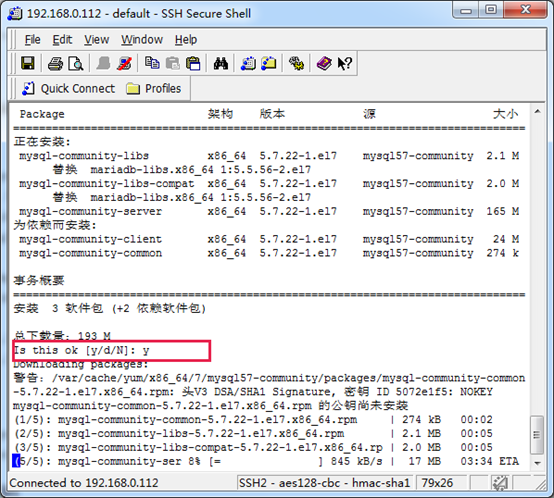Activate the What's This help pointer
This screenshot has width=554, height=498.
tap(344, 64)
